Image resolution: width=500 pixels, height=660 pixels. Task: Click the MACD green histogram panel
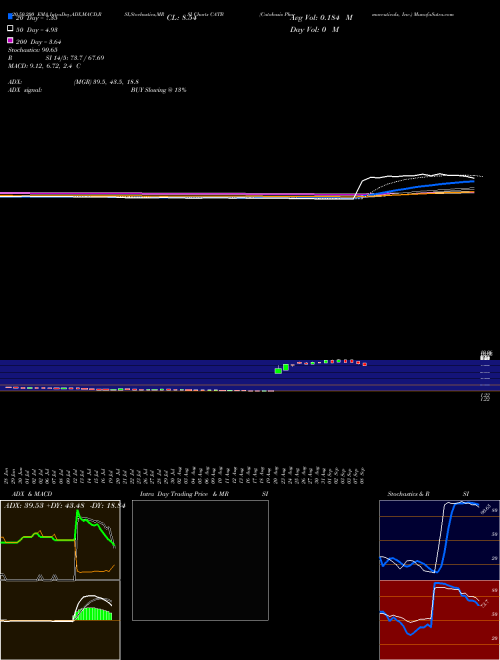point(60,620)
